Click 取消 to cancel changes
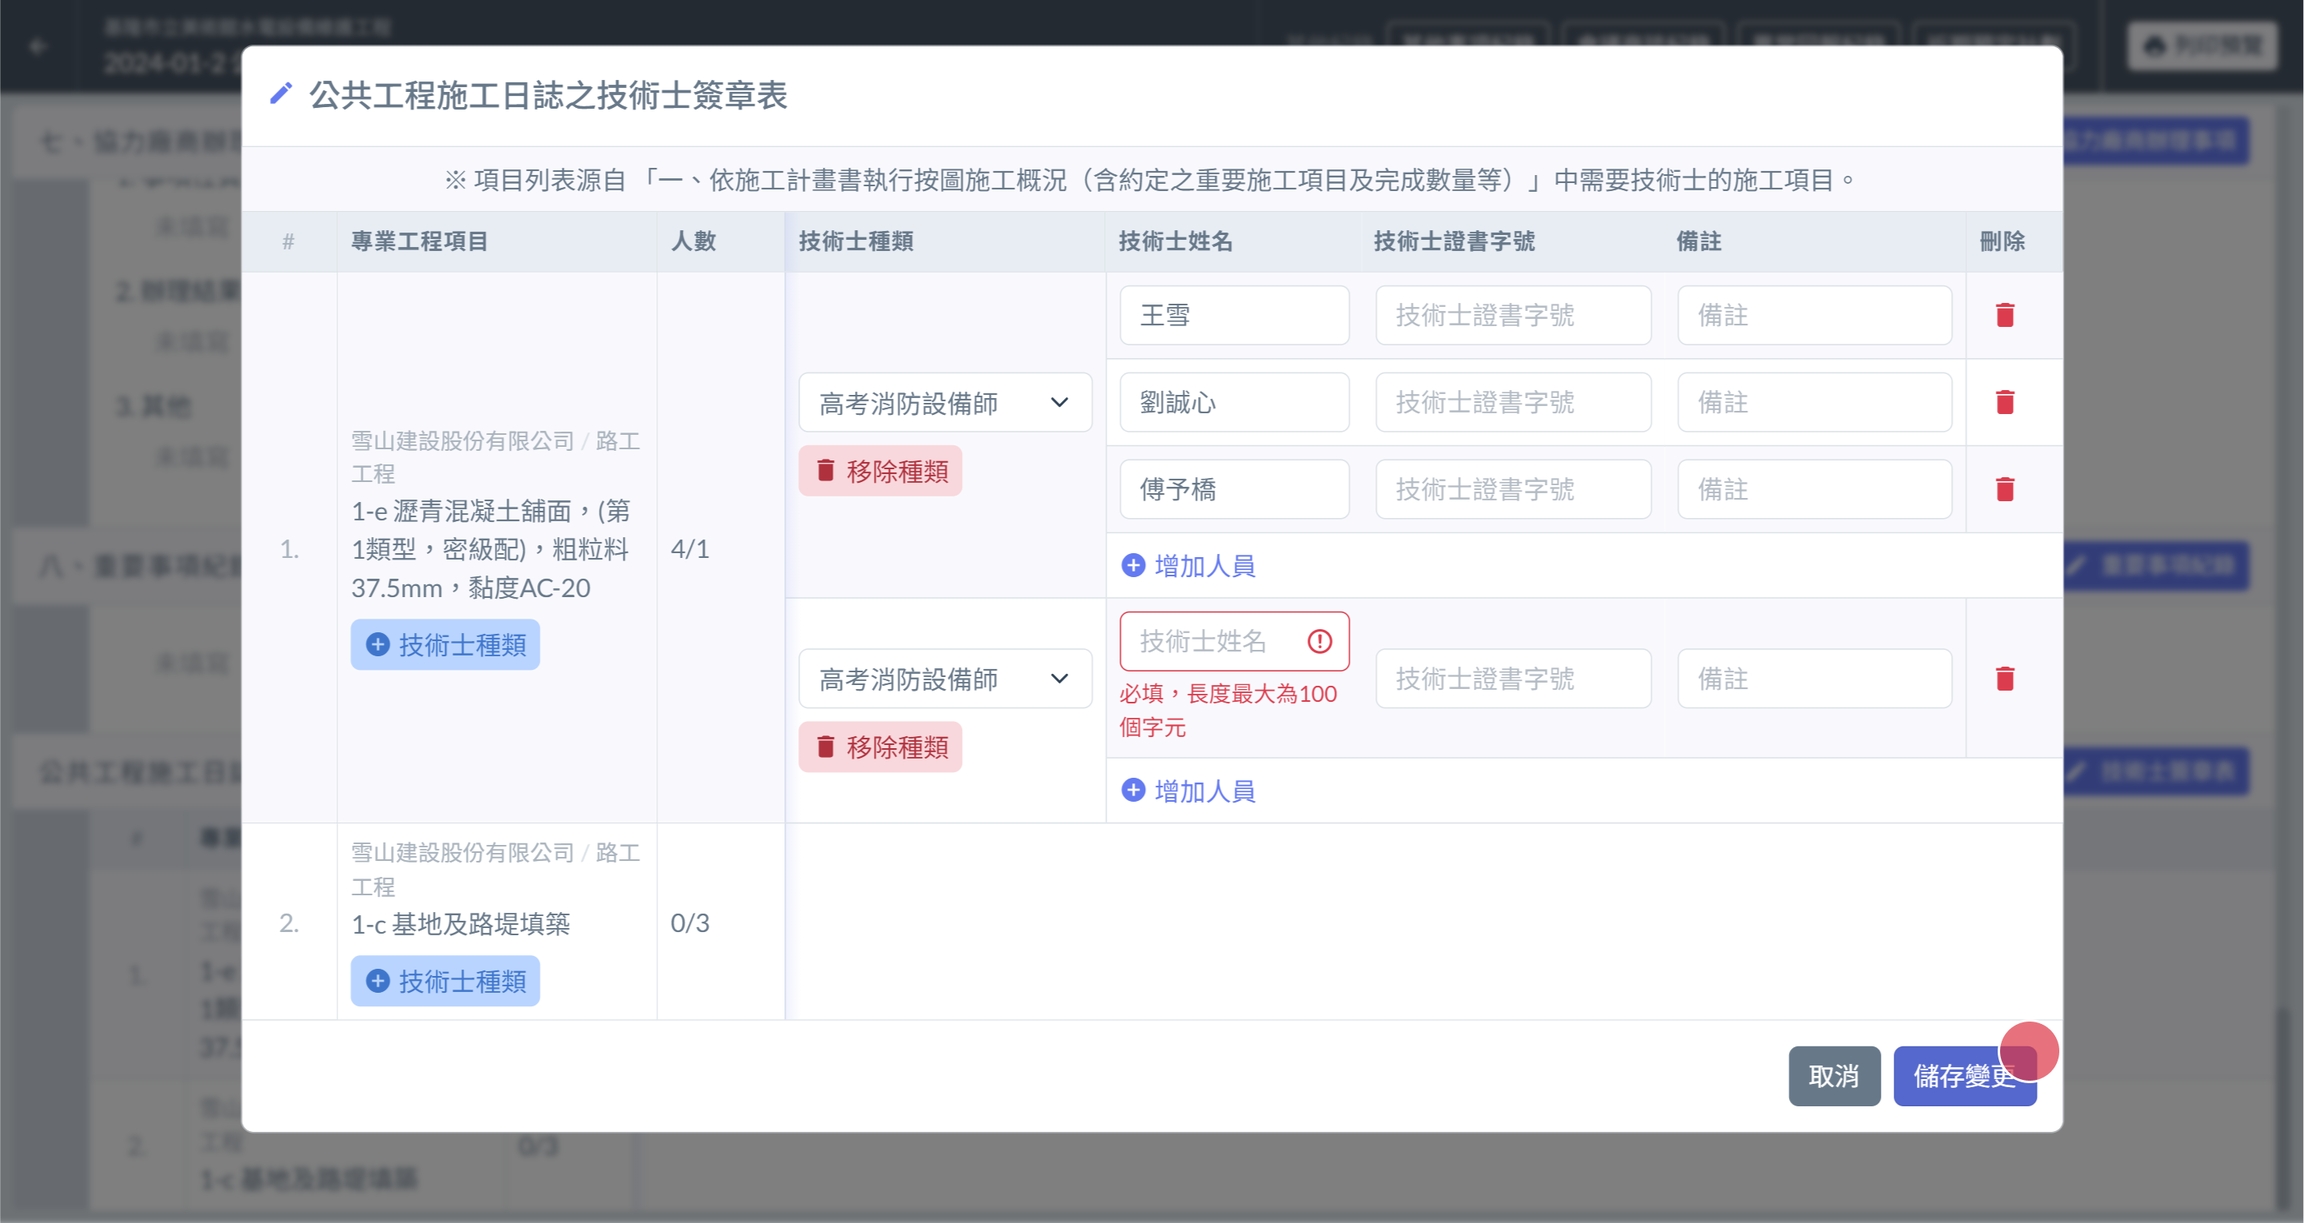Image resolution: width=2304 pixels, height=1223 pixels. tap(1833, 1076)
